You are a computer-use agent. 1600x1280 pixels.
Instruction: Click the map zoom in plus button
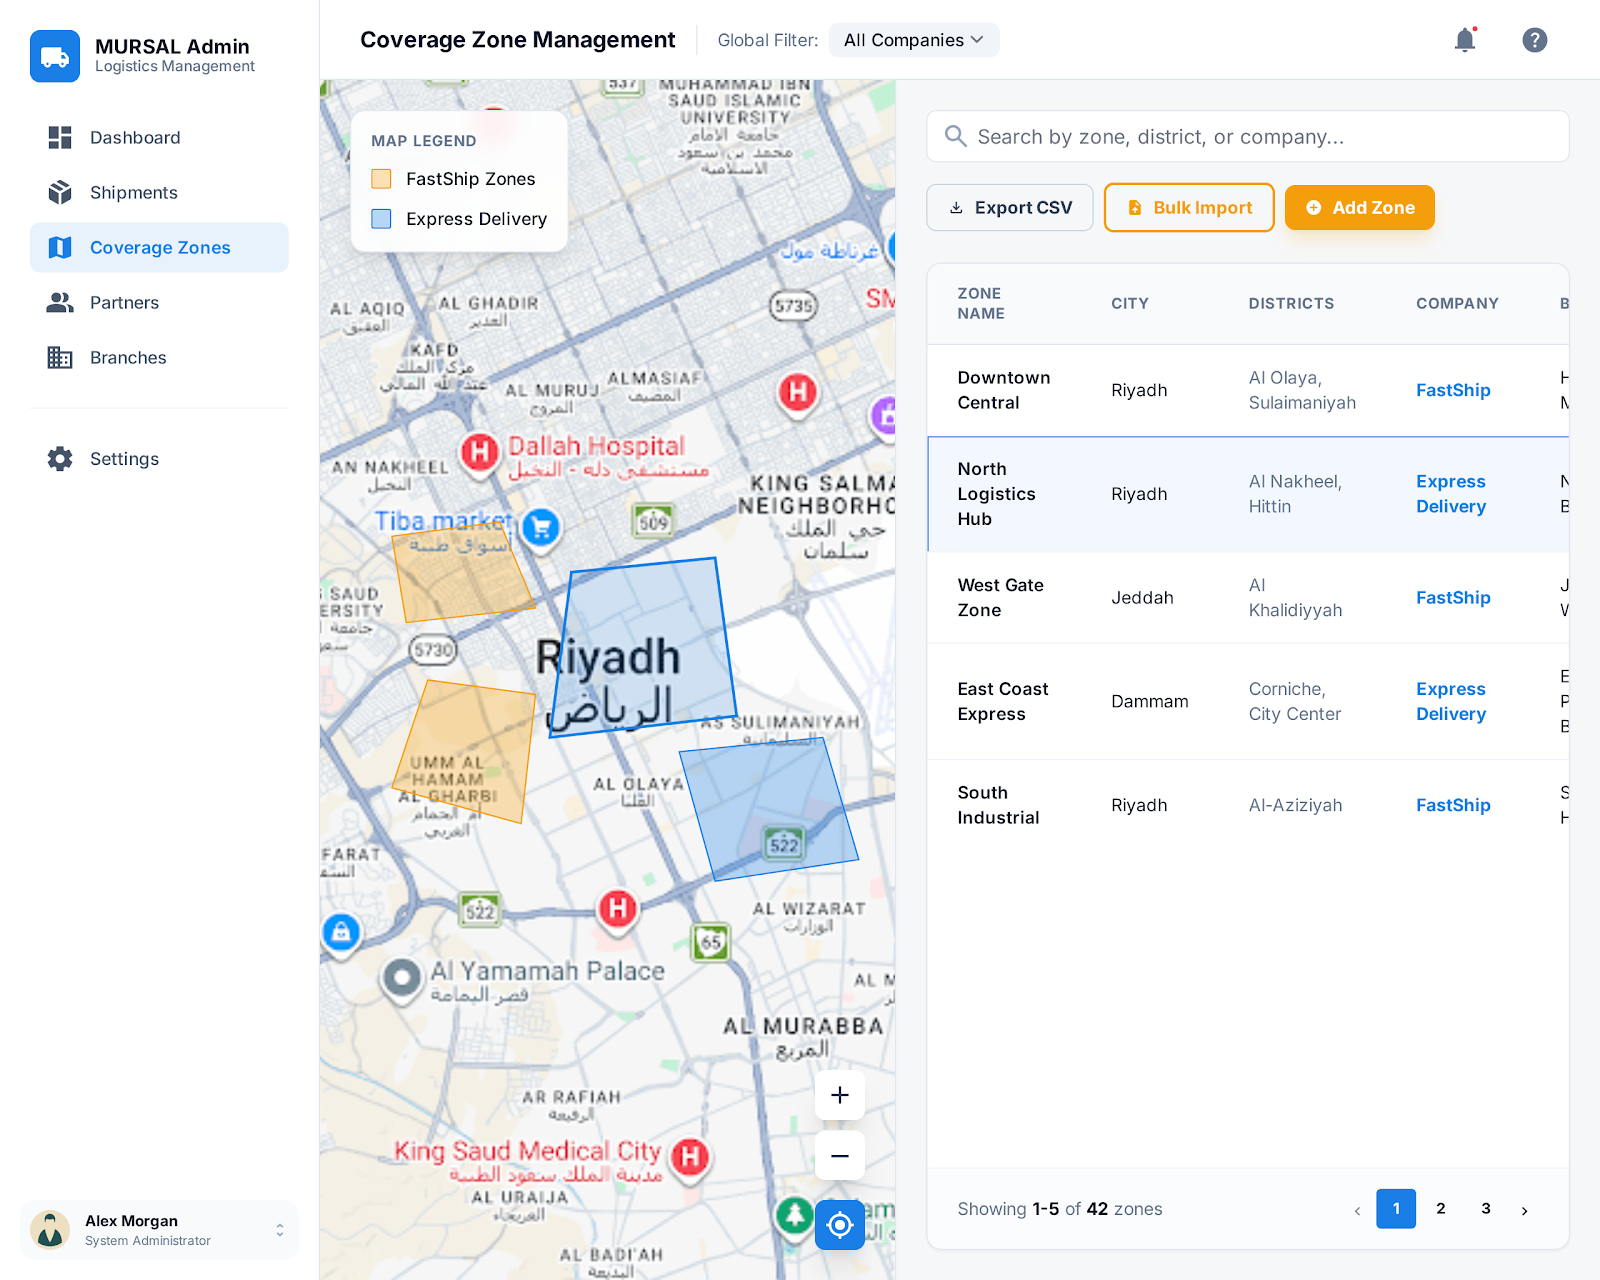coord(840,1095)
